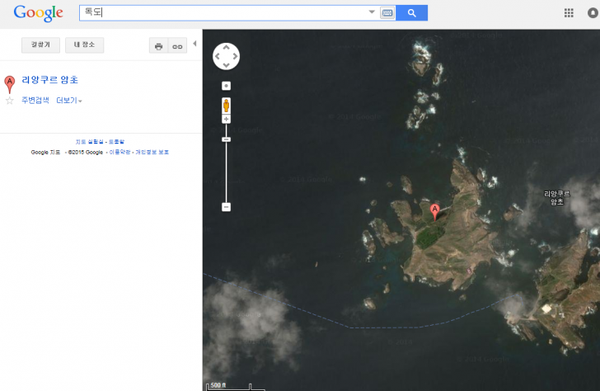Collapse the left results panel arrow

(x=195, y=44)
